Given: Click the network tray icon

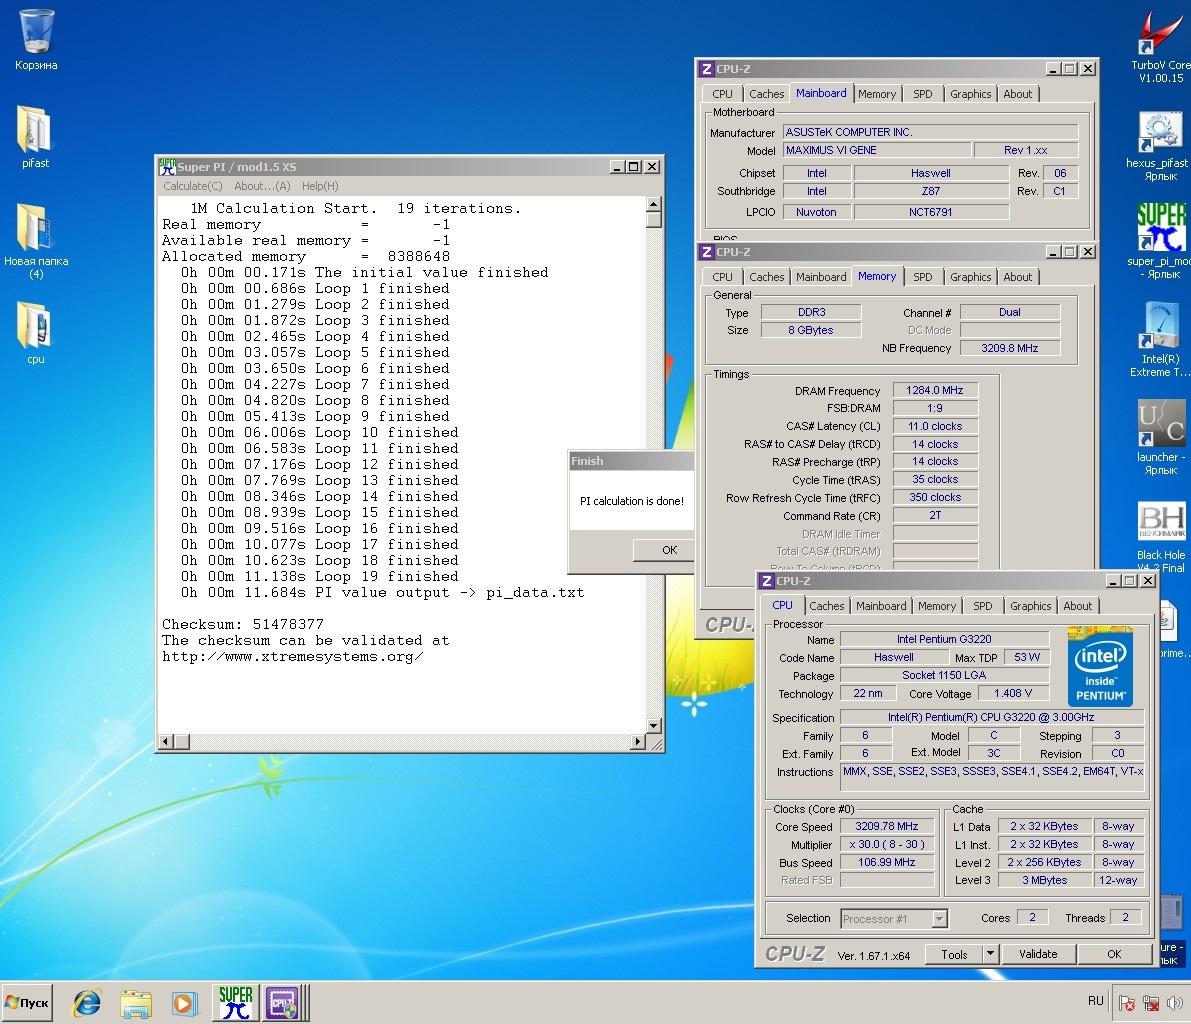Looking at the screenshot, I should click(1151, 1003).
